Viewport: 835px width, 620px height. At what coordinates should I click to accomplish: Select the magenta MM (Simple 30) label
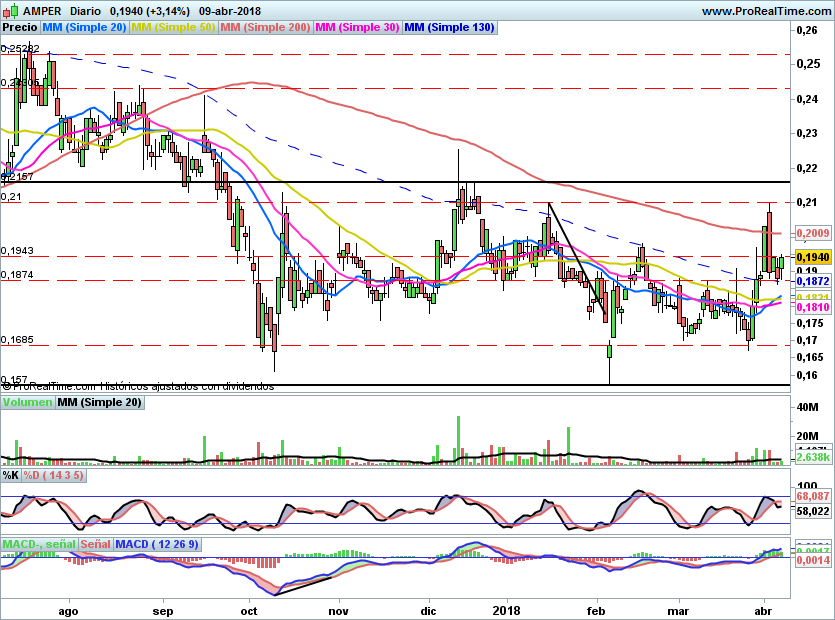pos(357,27)
